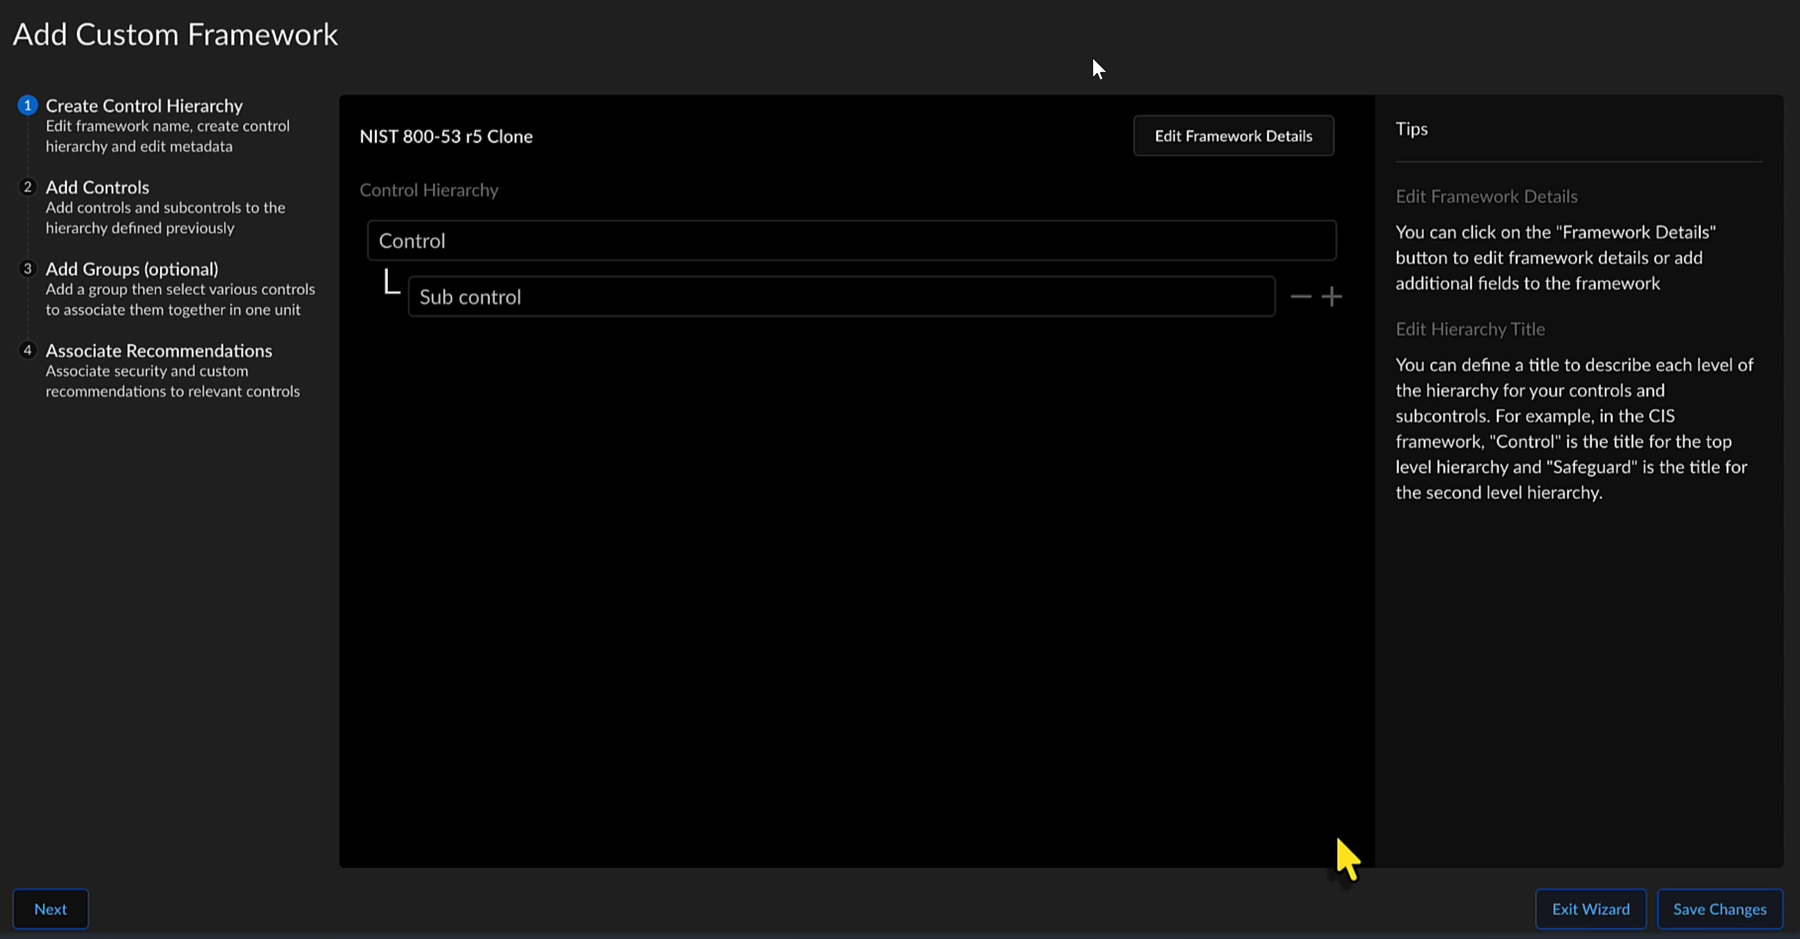
Task: Open Edit Framework Details
Action: [x=1232, y=136]
